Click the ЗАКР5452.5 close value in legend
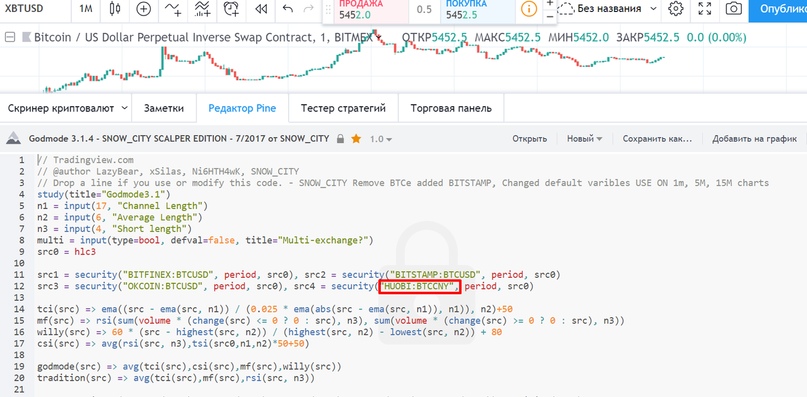This screenshot has width=807, height=397. [647, 38]
